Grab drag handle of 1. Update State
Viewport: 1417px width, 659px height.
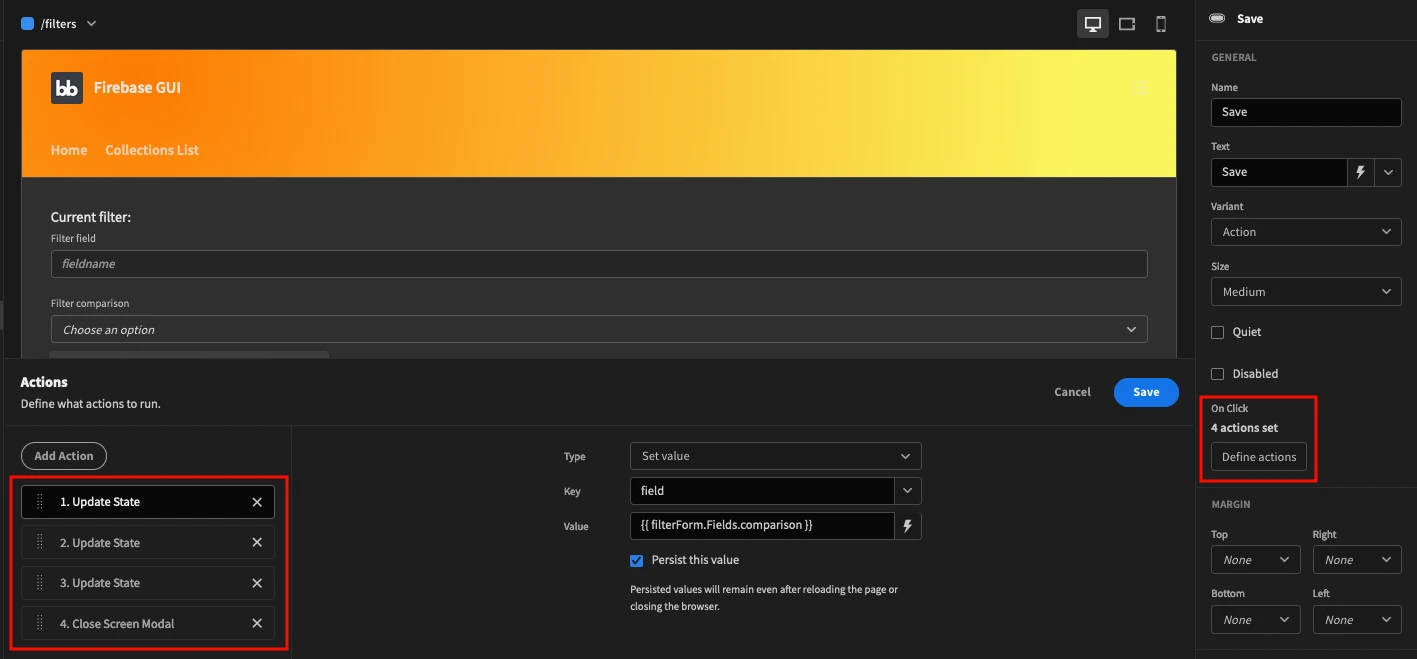[40, 502]
